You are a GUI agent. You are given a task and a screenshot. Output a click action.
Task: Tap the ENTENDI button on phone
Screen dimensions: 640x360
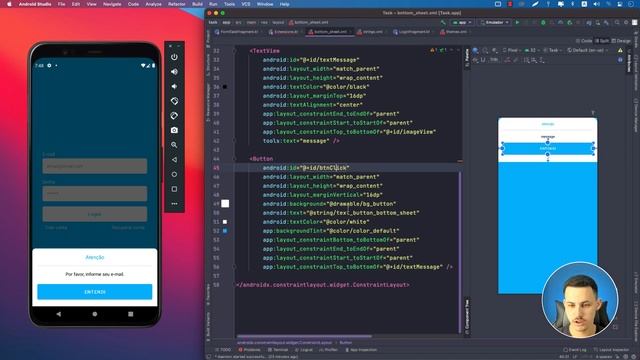pos(95,292)
